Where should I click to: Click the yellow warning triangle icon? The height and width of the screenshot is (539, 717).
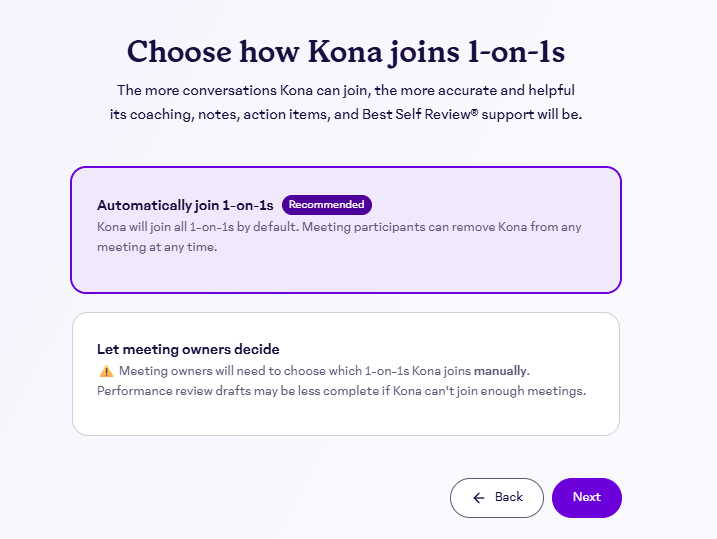point(106,371)
